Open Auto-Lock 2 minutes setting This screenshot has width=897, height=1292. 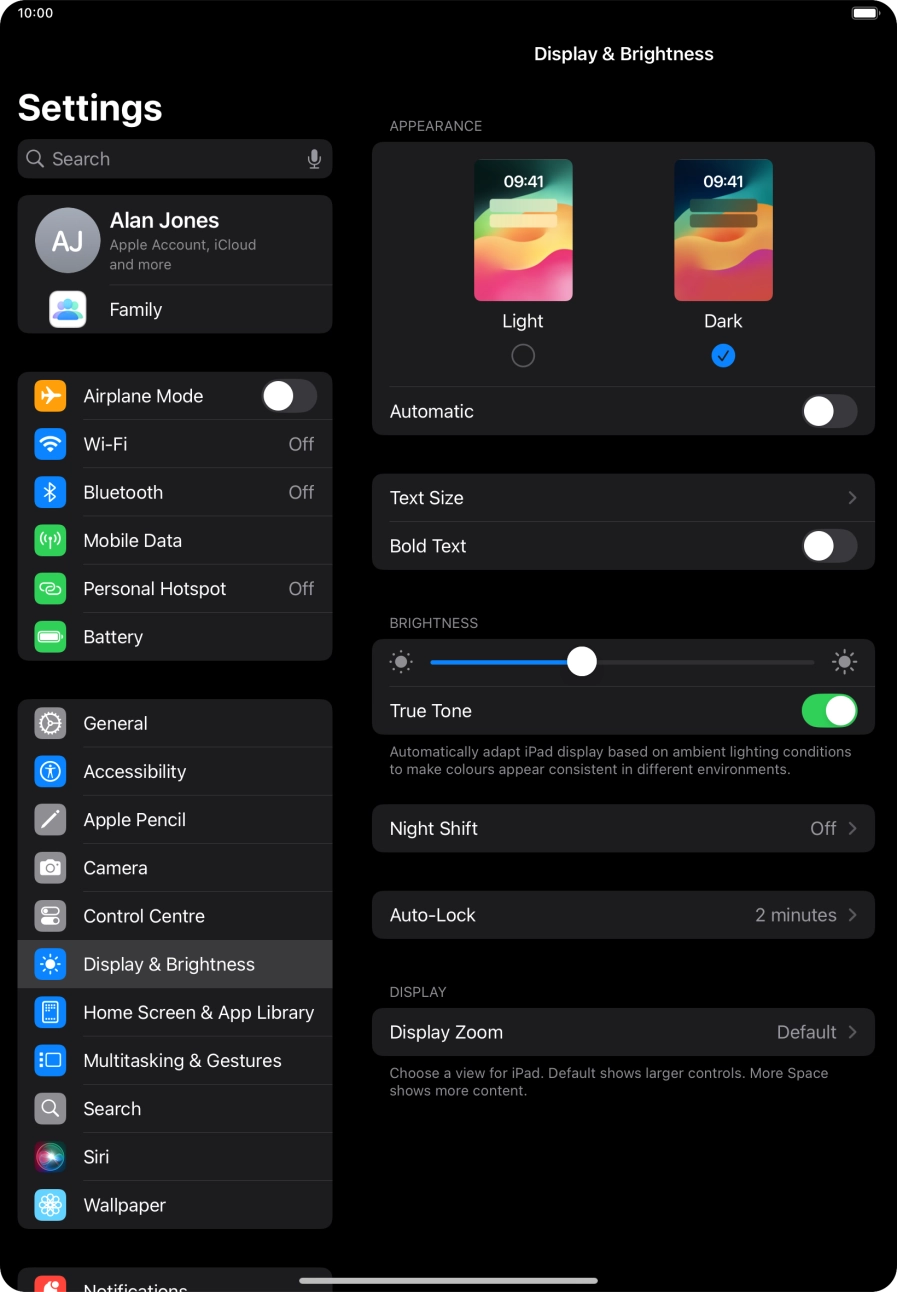point(623,915)
